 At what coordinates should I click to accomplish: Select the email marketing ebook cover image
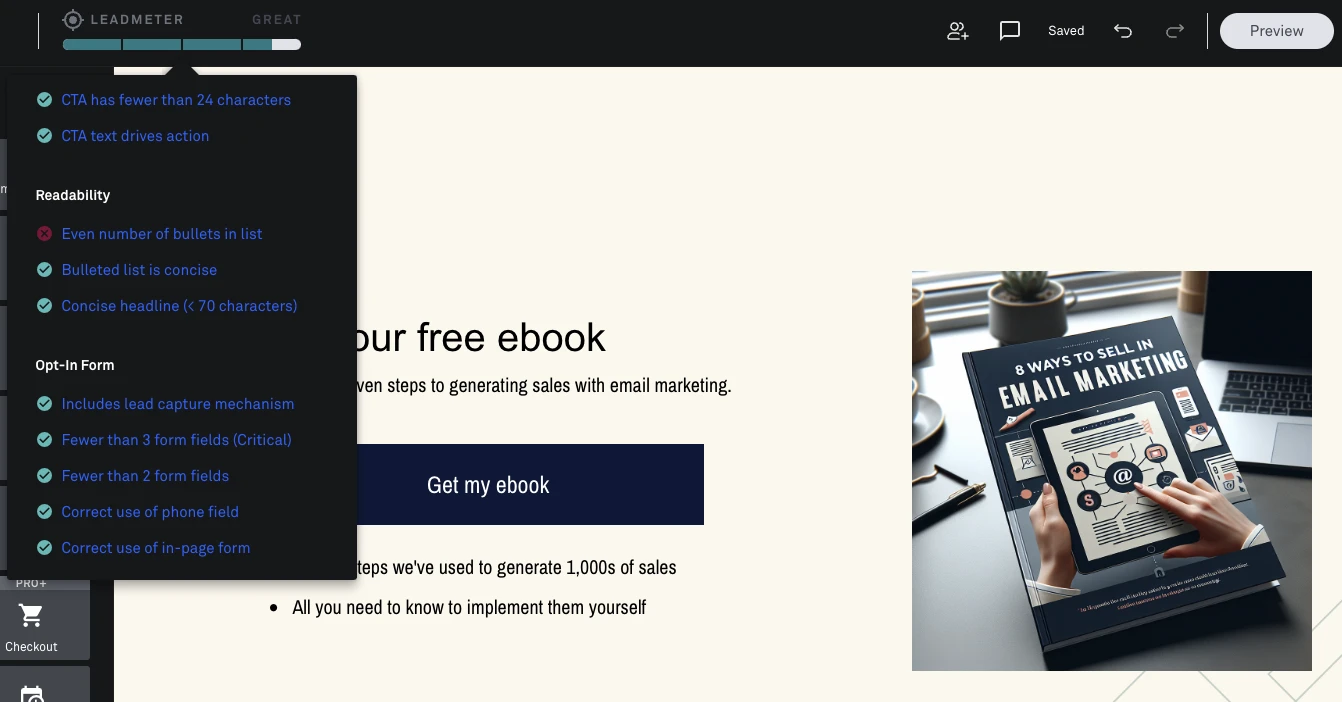tap(1111, 470)
